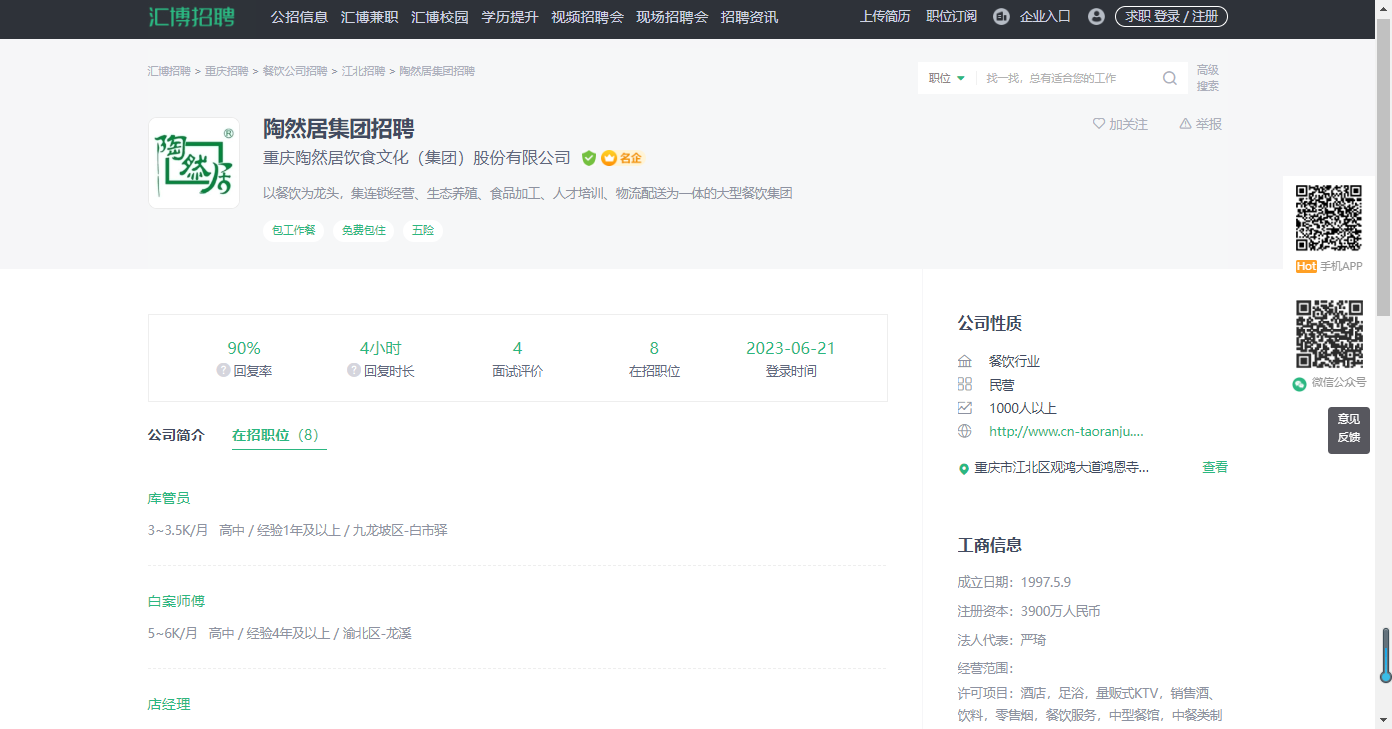The image size is (1392, 729).
Task: Click the 免费包住 benefit tag
Action: (364, 230)
